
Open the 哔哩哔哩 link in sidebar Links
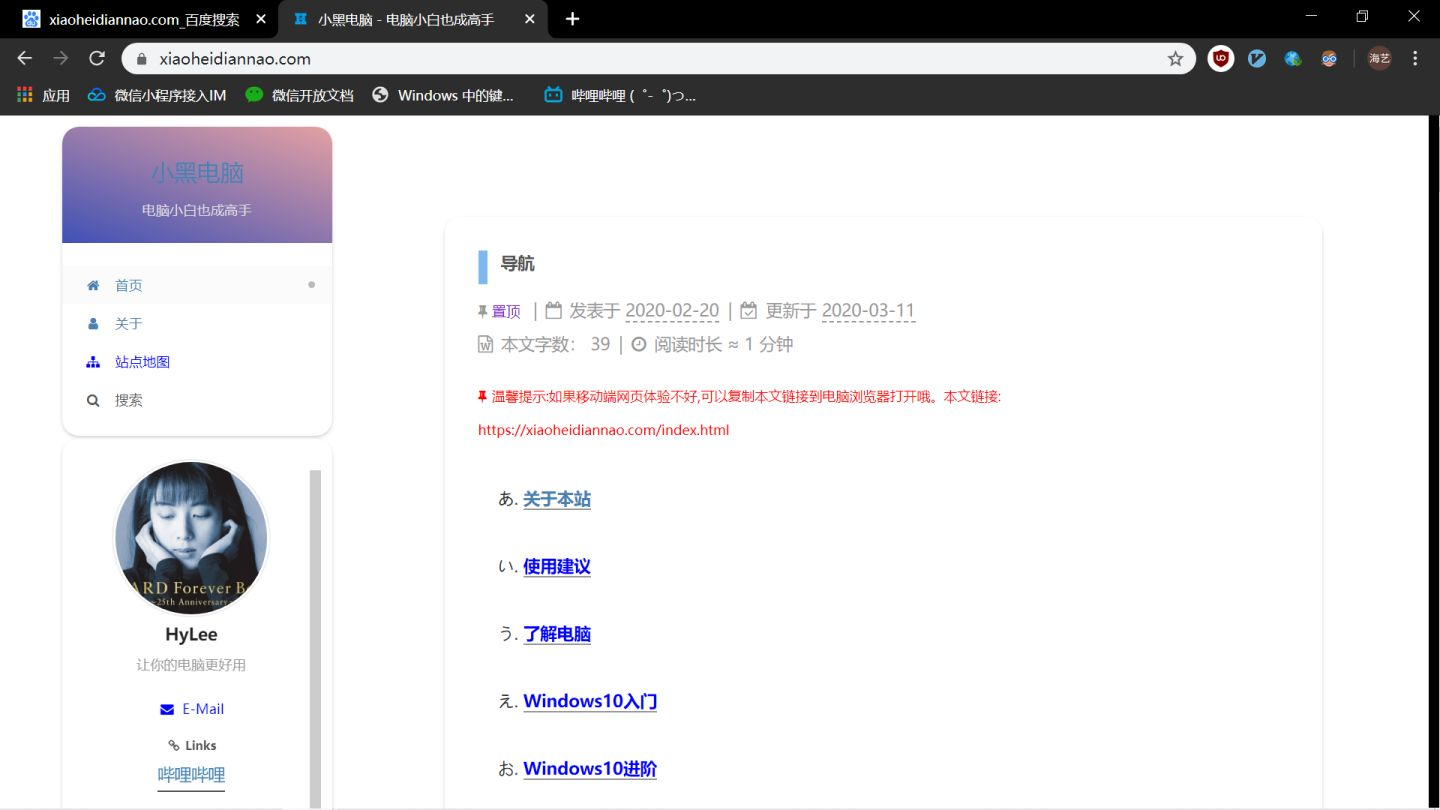[x=191, y=775]
